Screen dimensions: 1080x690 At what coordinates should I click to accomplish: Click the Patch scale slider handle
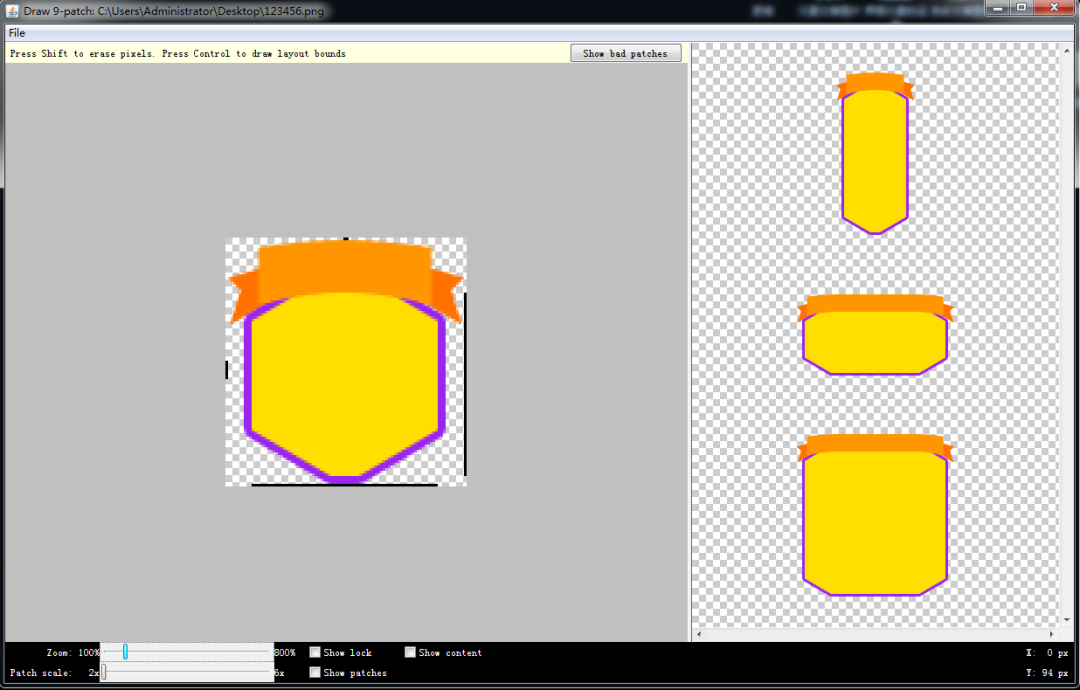pyautogui.click(x=103, y=672)
